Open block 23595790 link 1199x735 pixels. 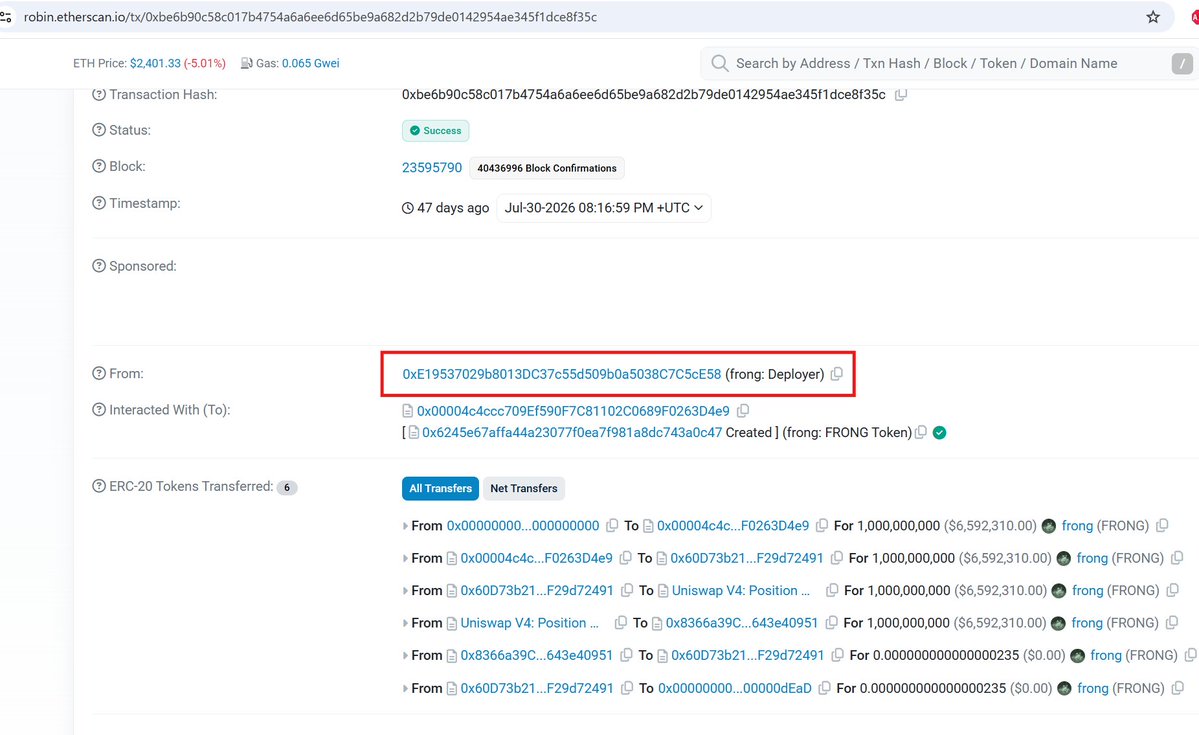(x=432, y=167)
